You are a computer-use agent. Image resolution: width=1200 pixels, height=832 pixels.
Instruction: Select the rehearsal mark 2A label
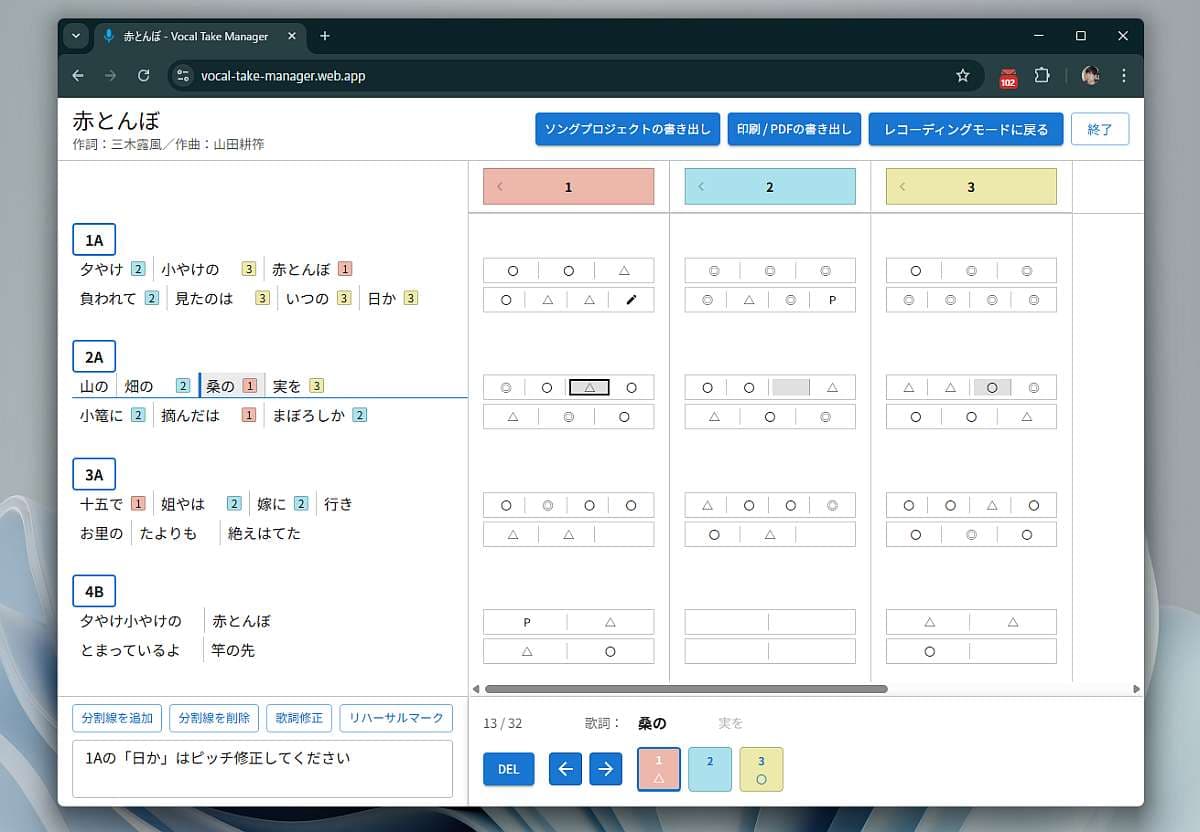[94, 357]
